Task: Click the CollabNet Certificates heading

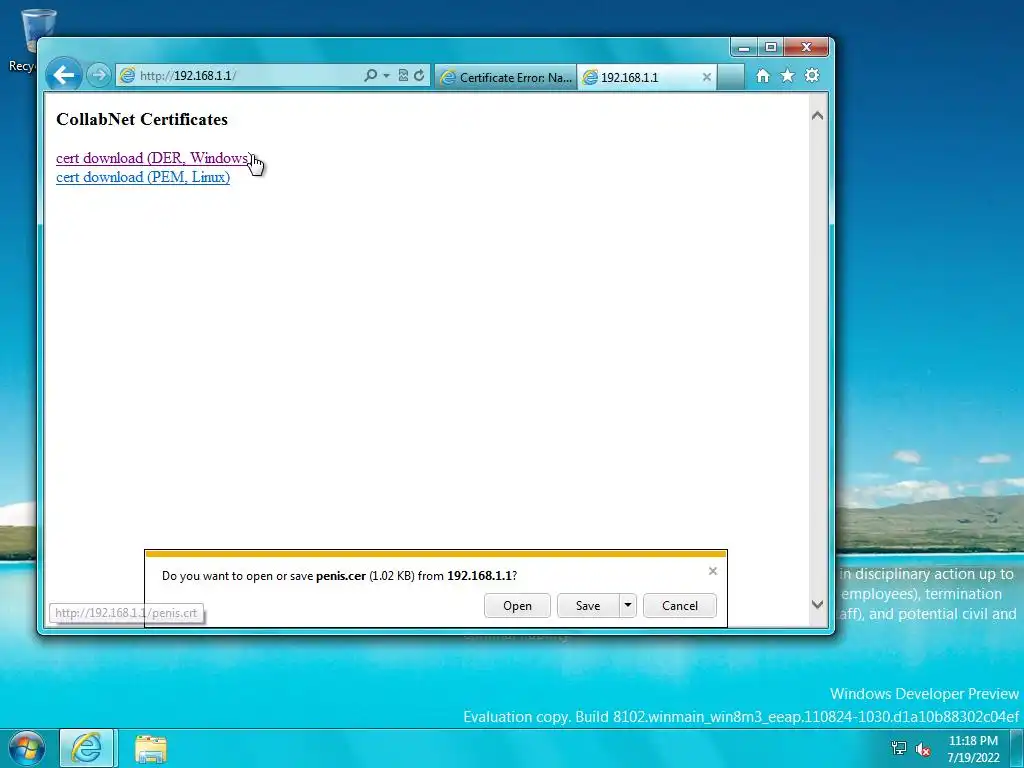Action: coord(142,120)
